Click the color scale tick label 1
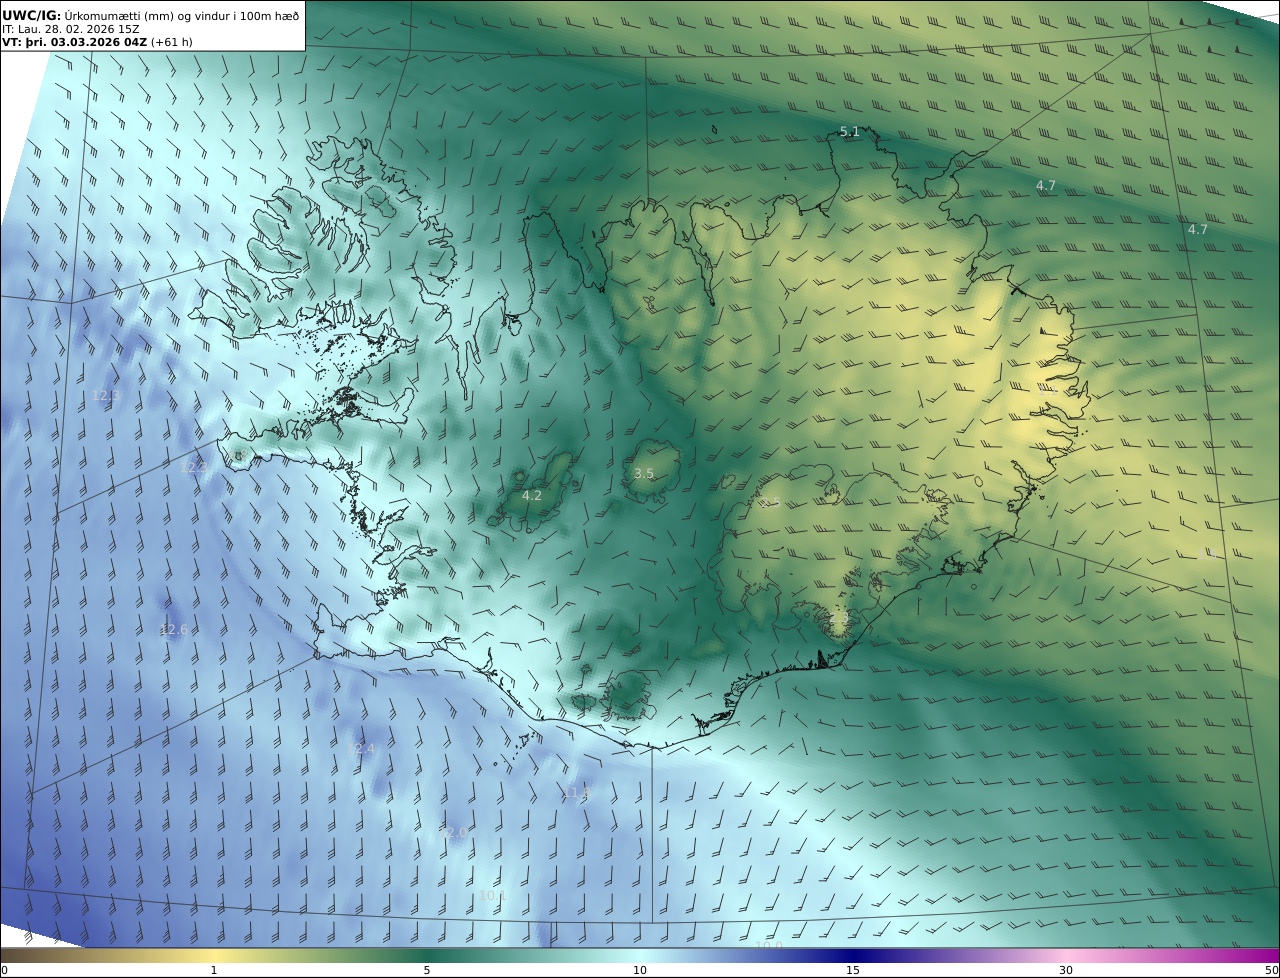Screen dimensions: 1280x978 pyautogui.click(x=213, y=970)
